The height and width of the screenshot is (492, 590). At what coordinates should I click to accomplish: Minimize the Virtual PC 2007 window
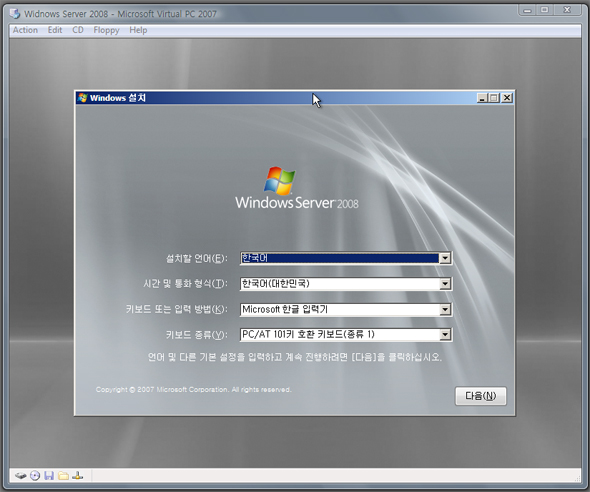point(528,10)
